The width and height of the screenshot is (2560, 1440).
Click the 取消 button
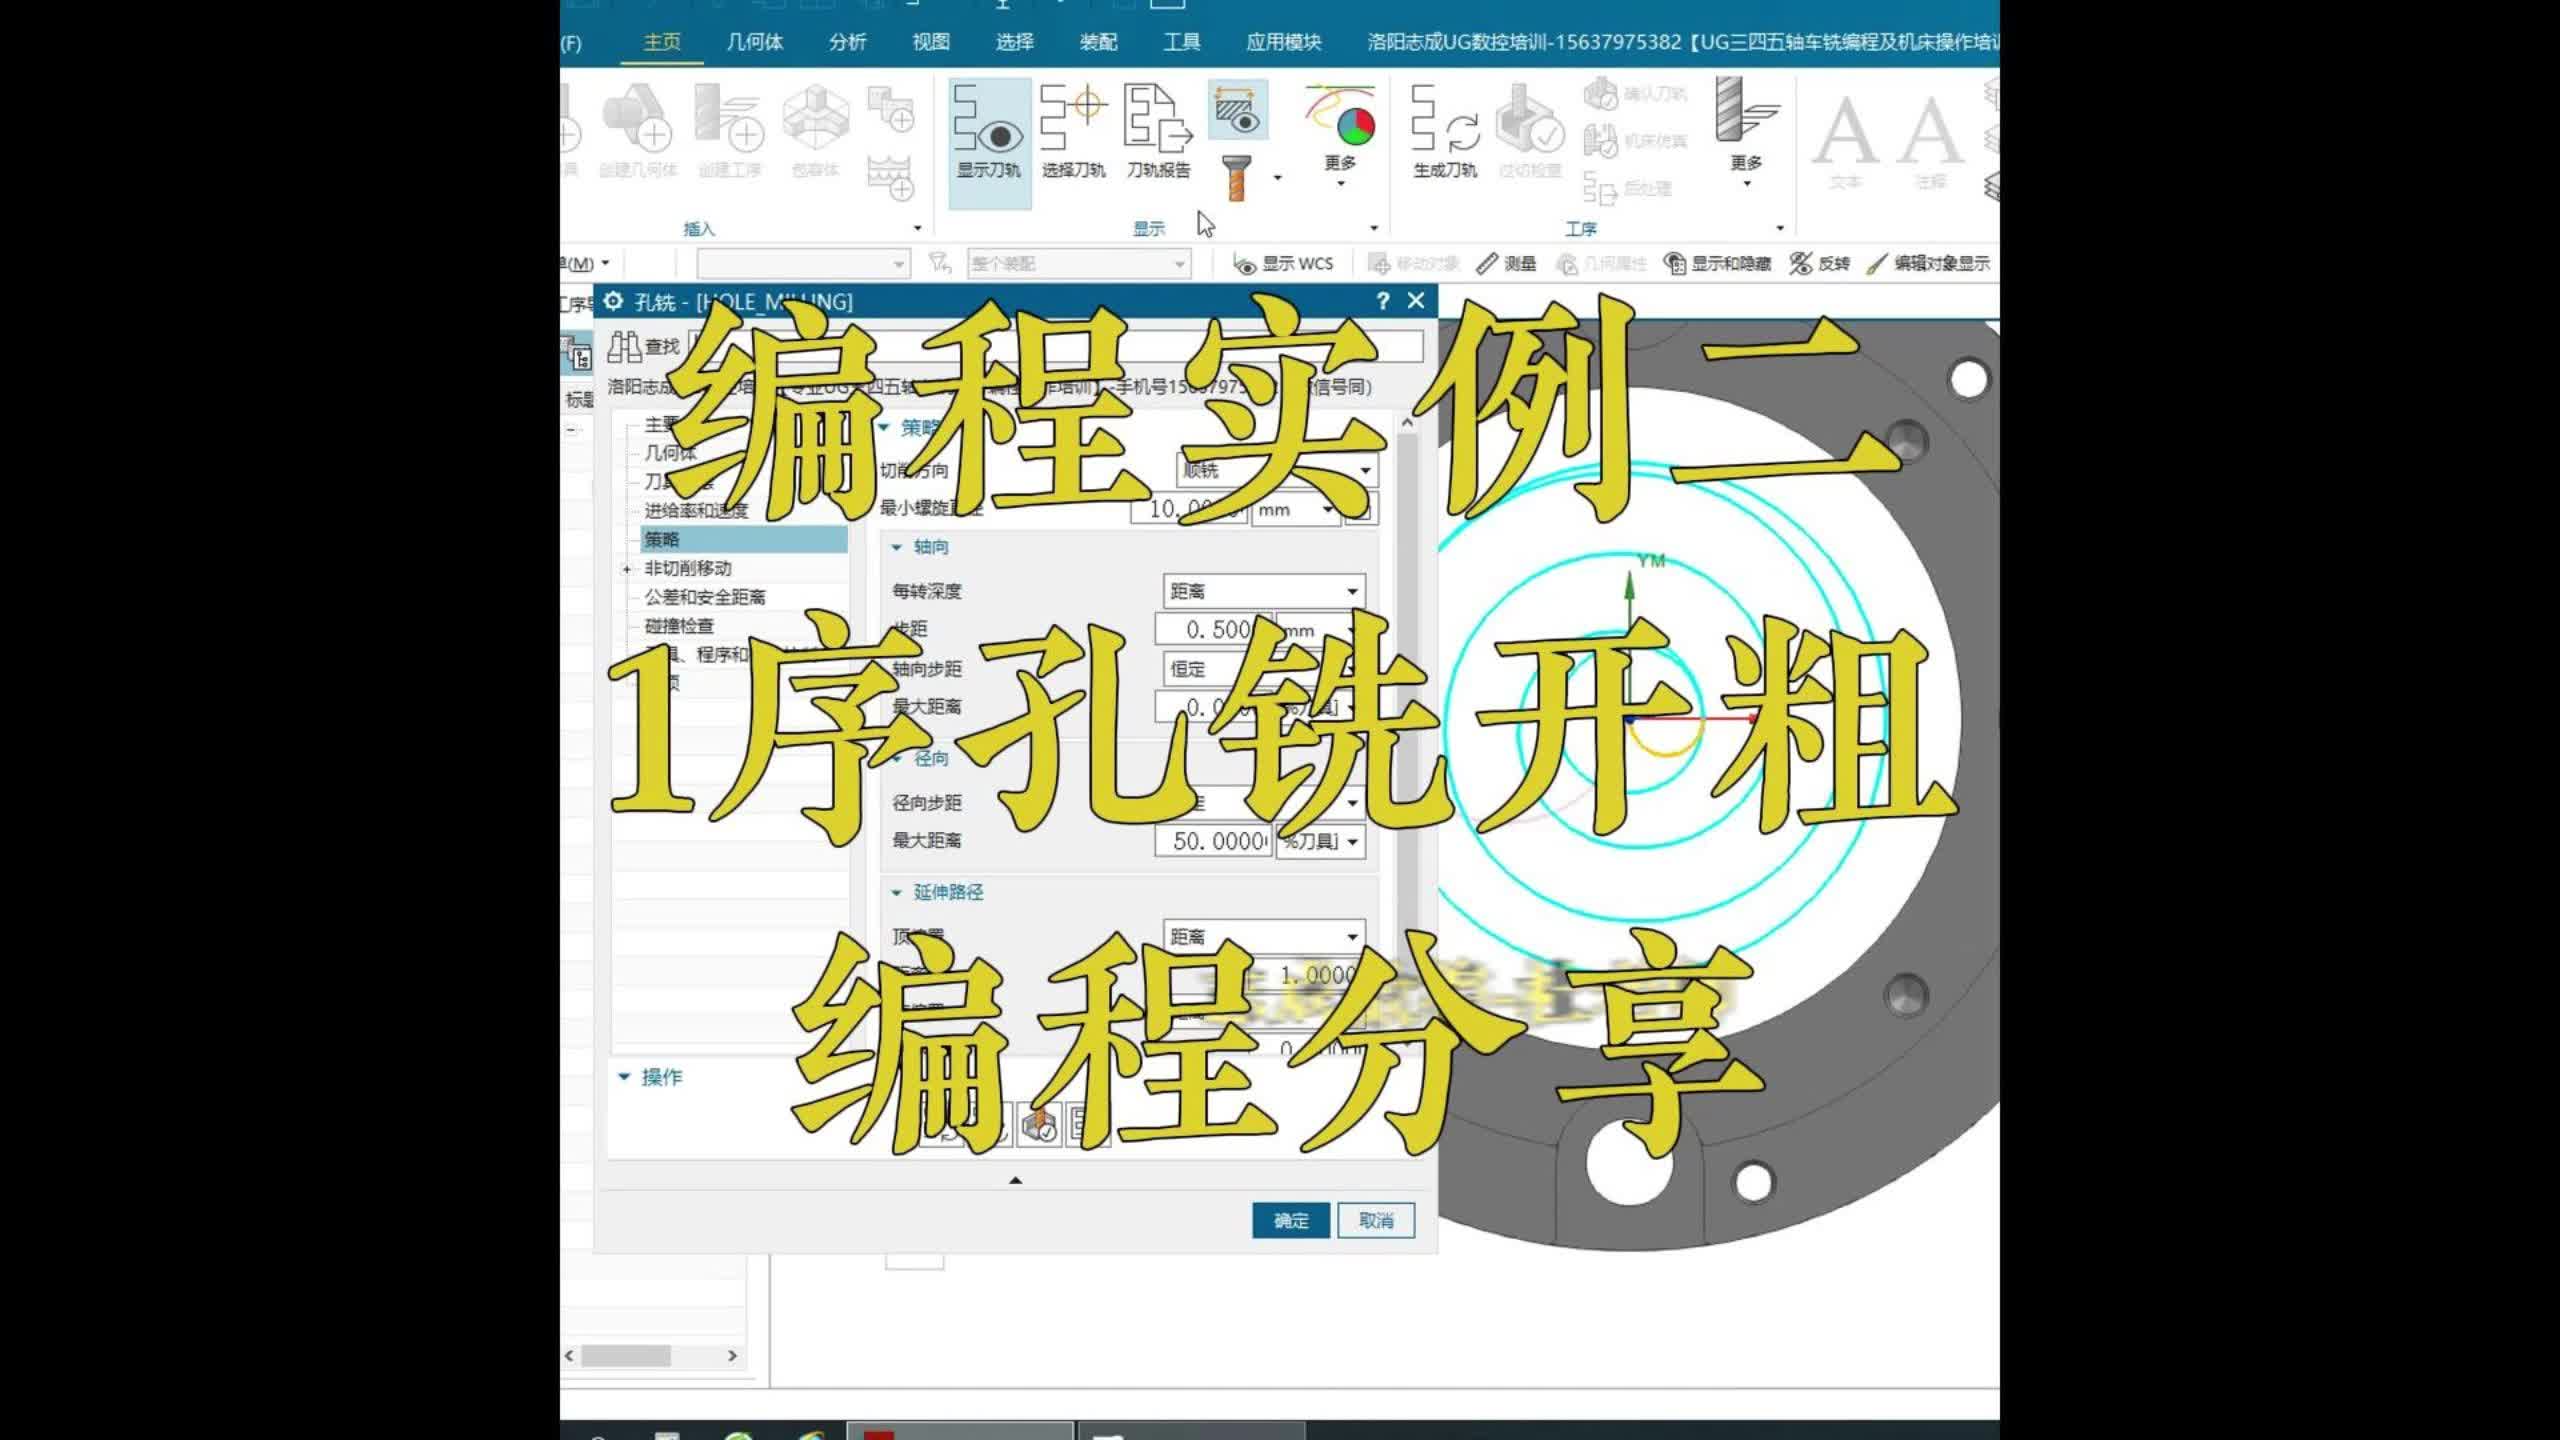coord(1376,1220)
